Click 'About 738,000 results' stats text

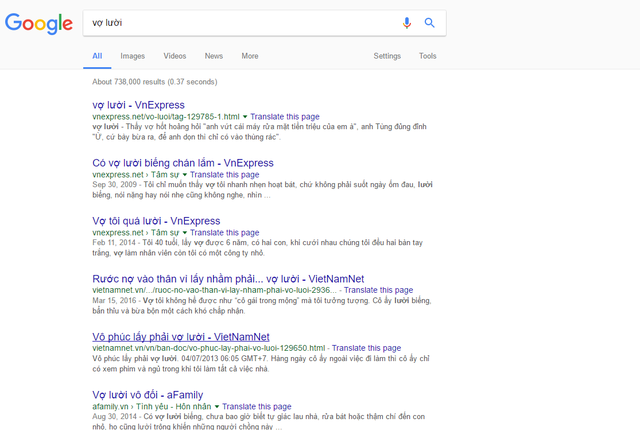(155, 82)
